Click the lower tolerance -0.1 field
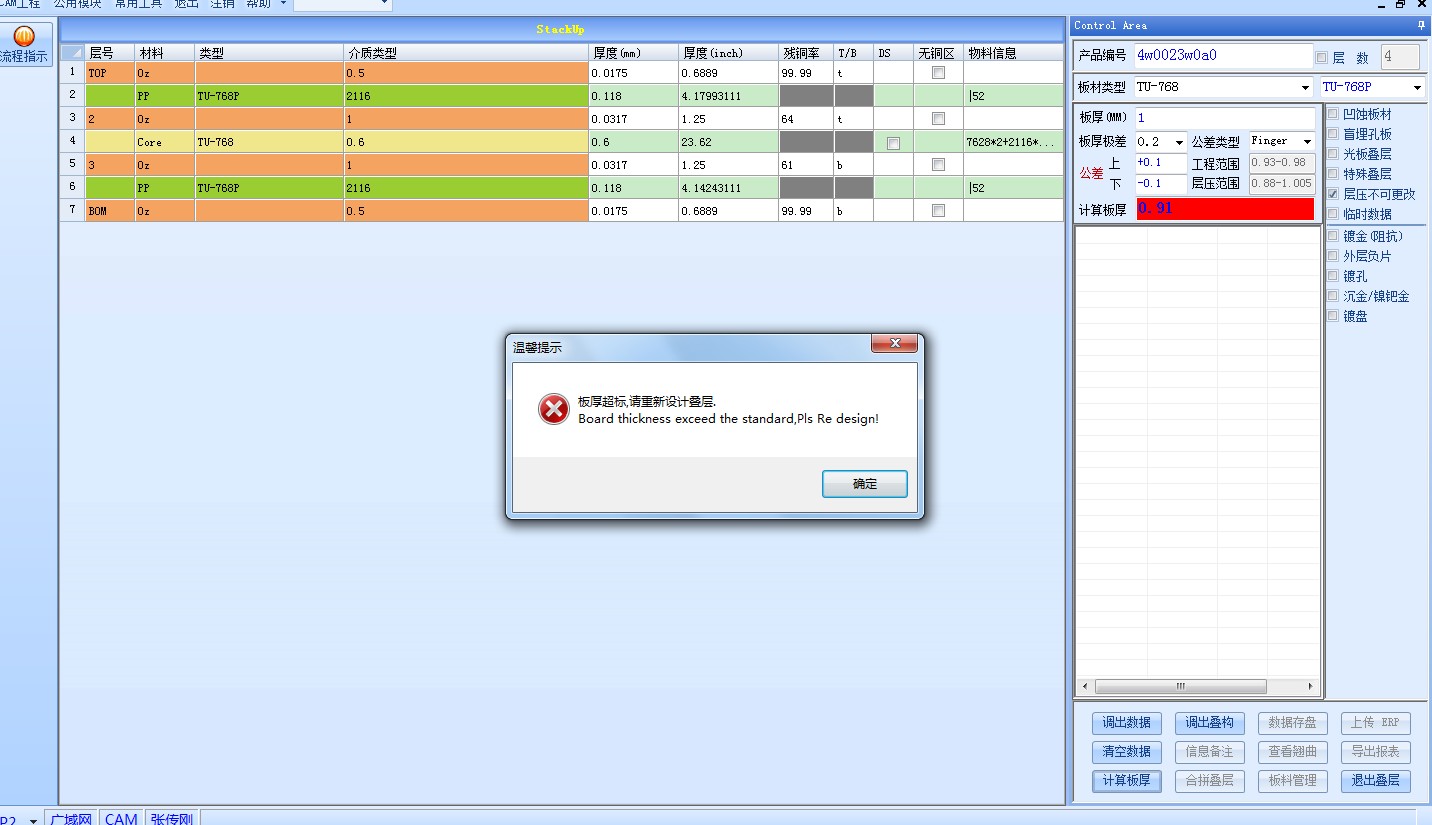The width and height of the screenshot is (1432, 825). coord(1161,183)
